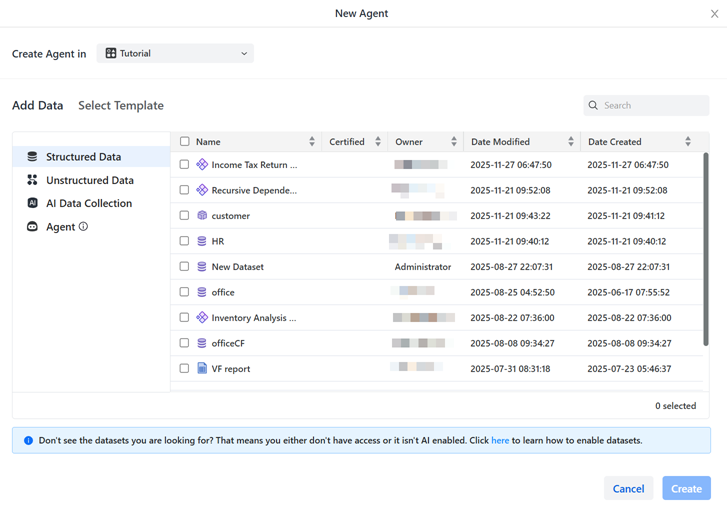Click the magnifier icon in Search box
Viewport: 727px width, 505px height.
594,105
